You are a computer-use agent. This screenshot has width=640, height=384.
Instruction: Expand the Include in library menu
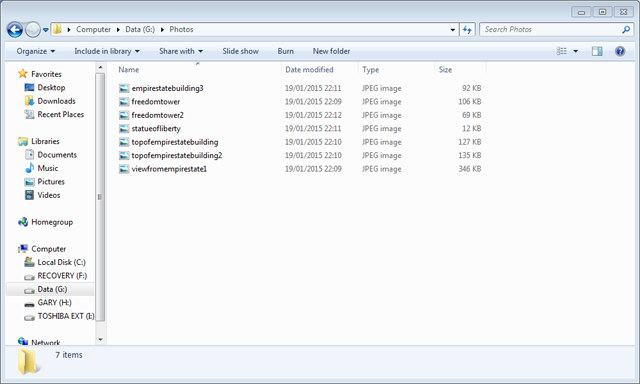[x=107, y=51]
